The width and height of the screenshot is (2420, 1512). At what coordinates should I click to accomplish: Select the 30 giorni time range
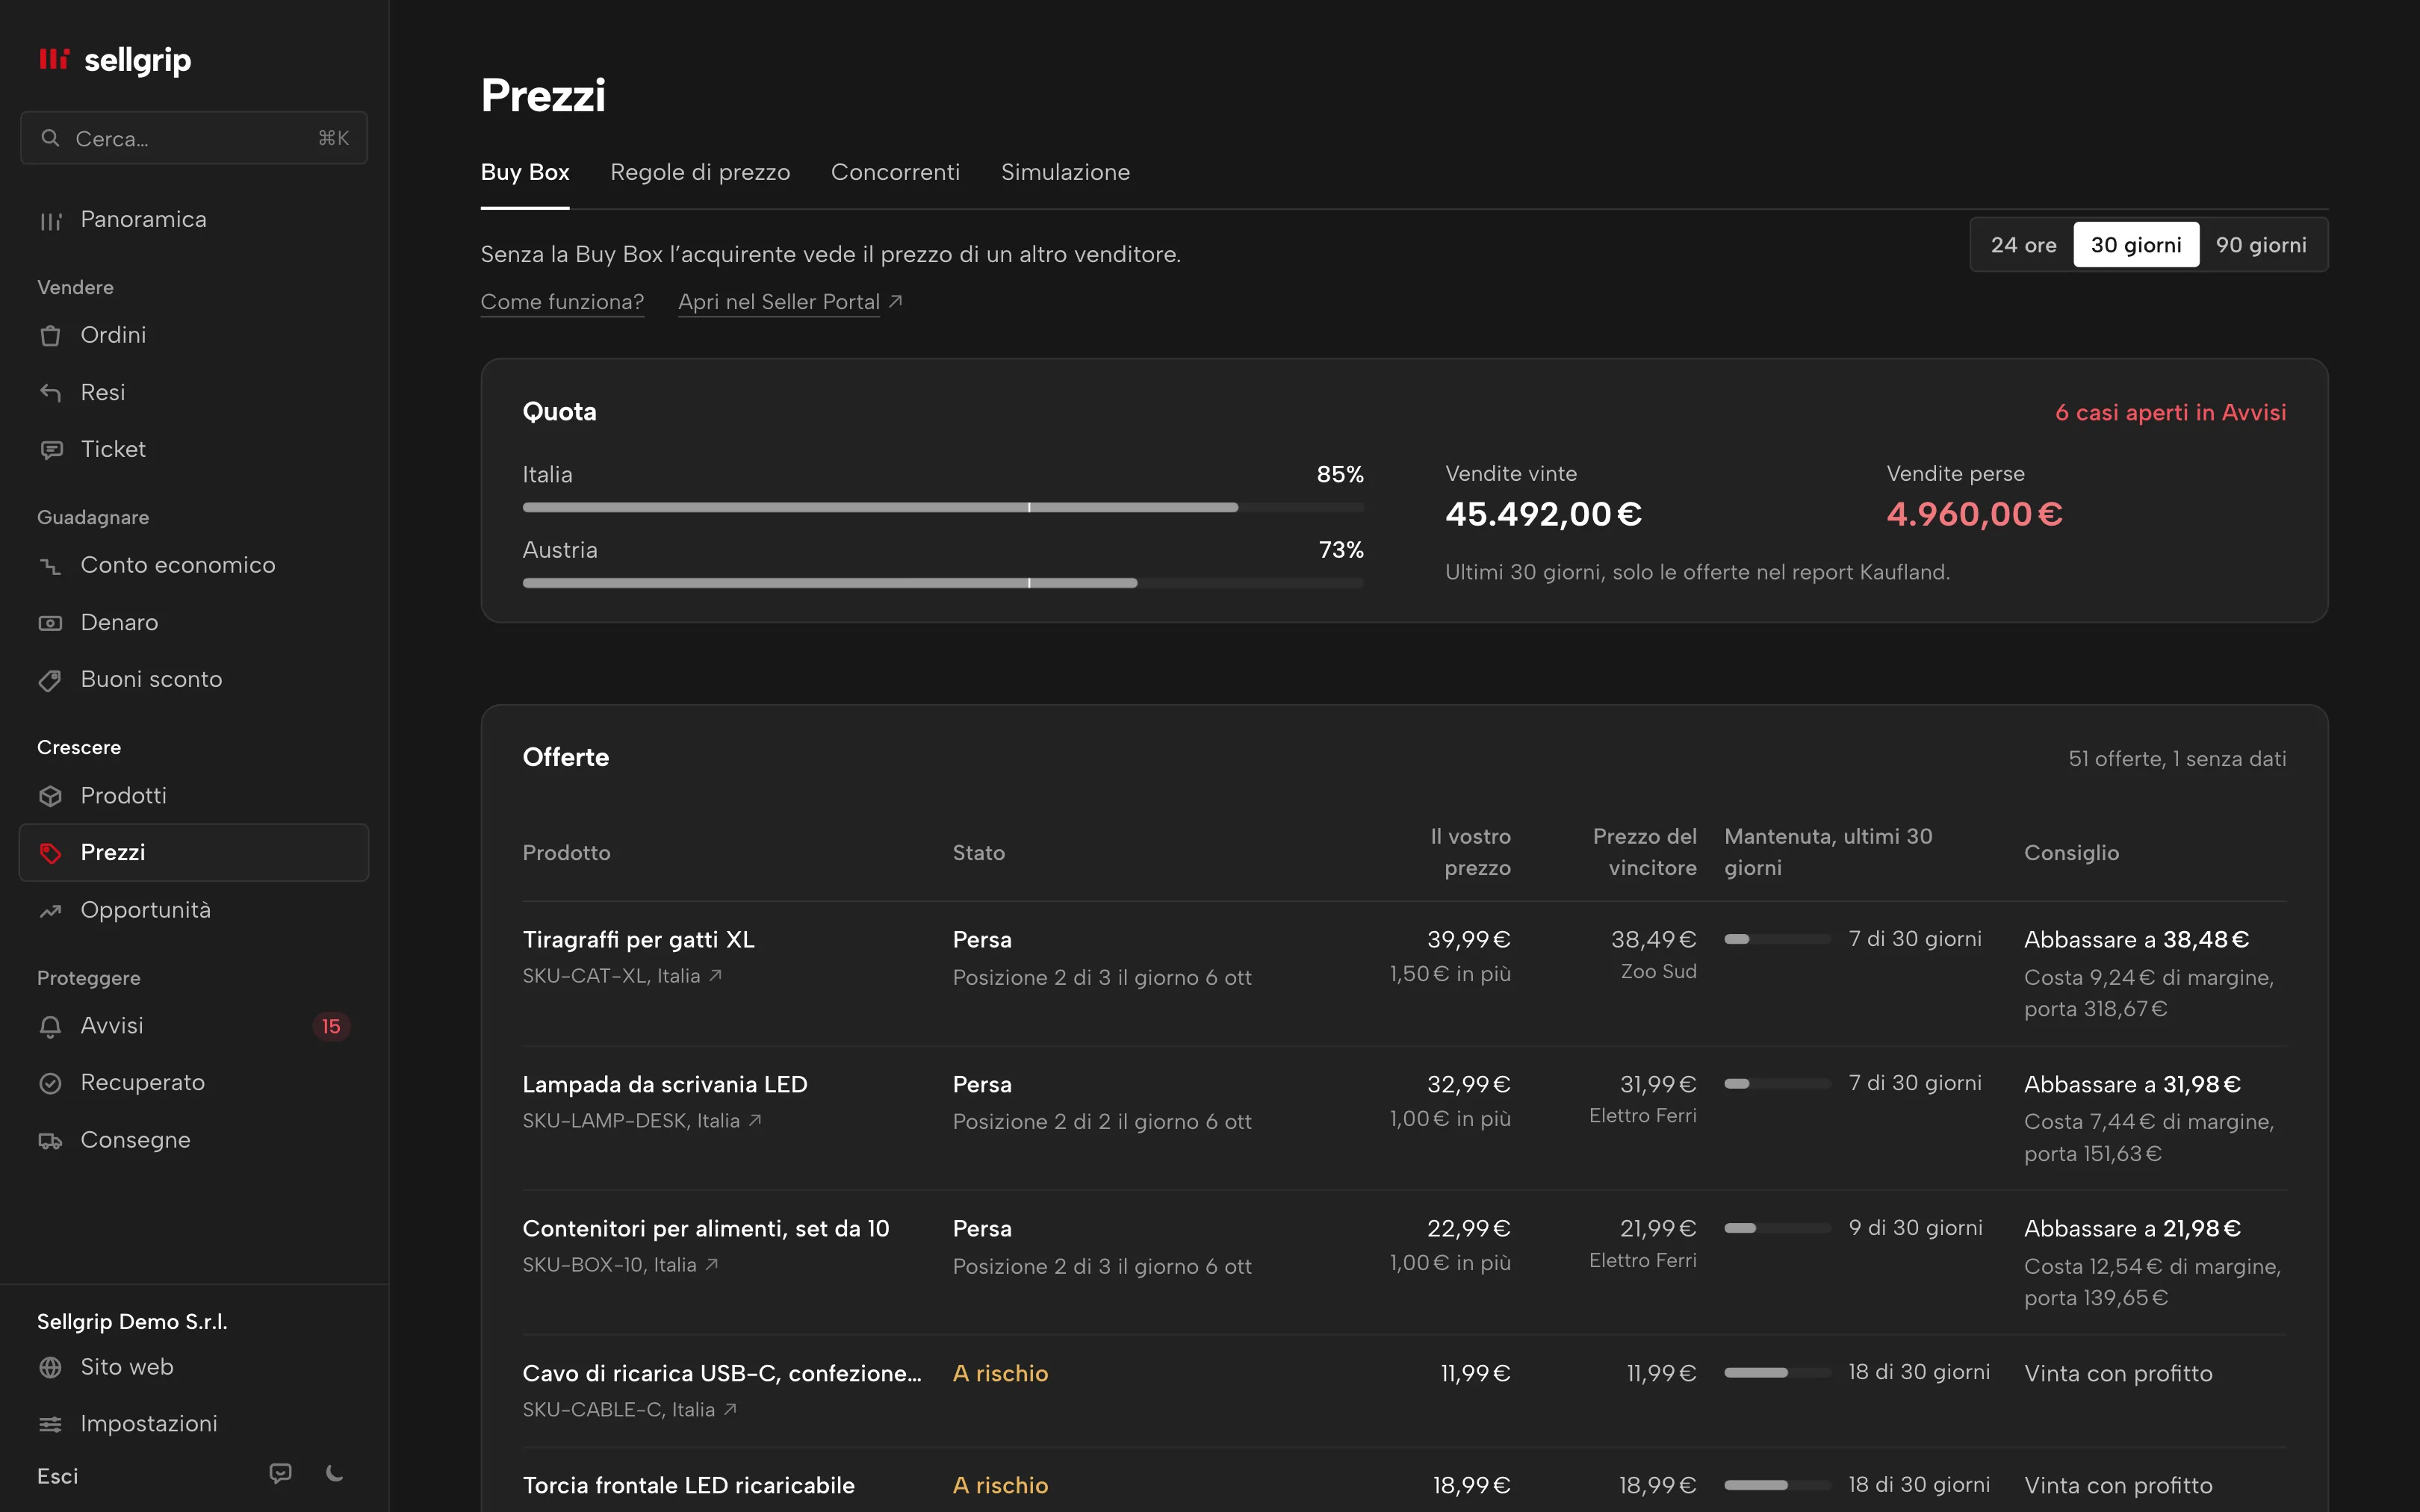pos(2136,245)
